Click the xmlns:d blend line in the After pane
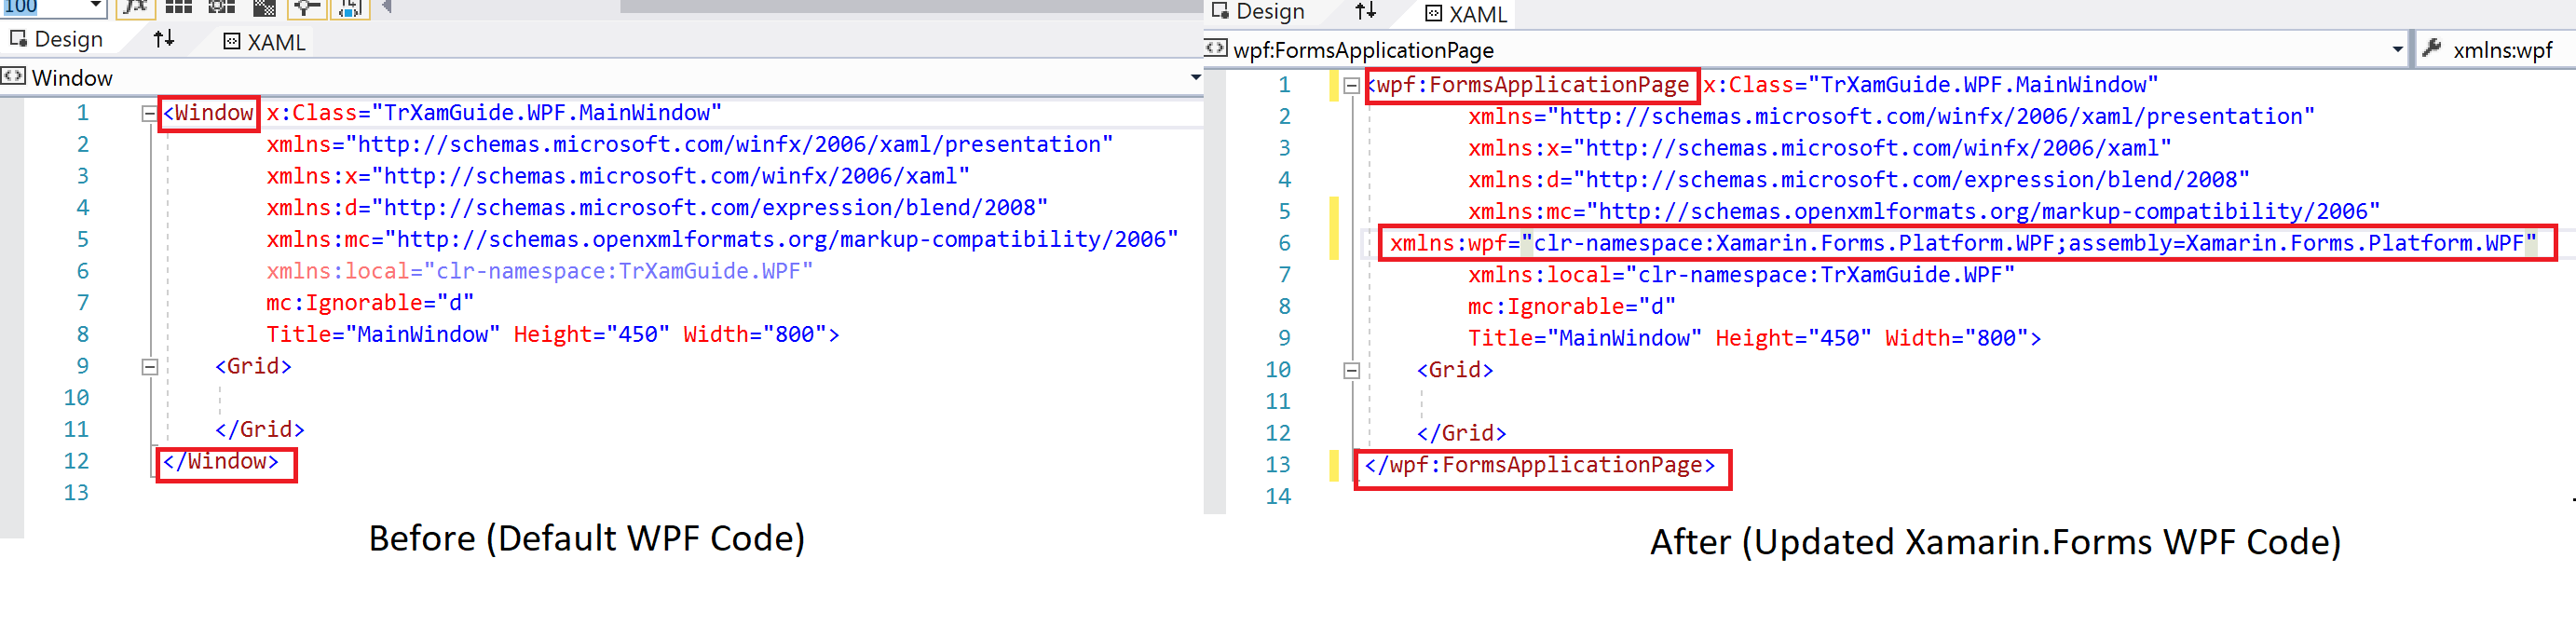 click(x=1859, y=179)
